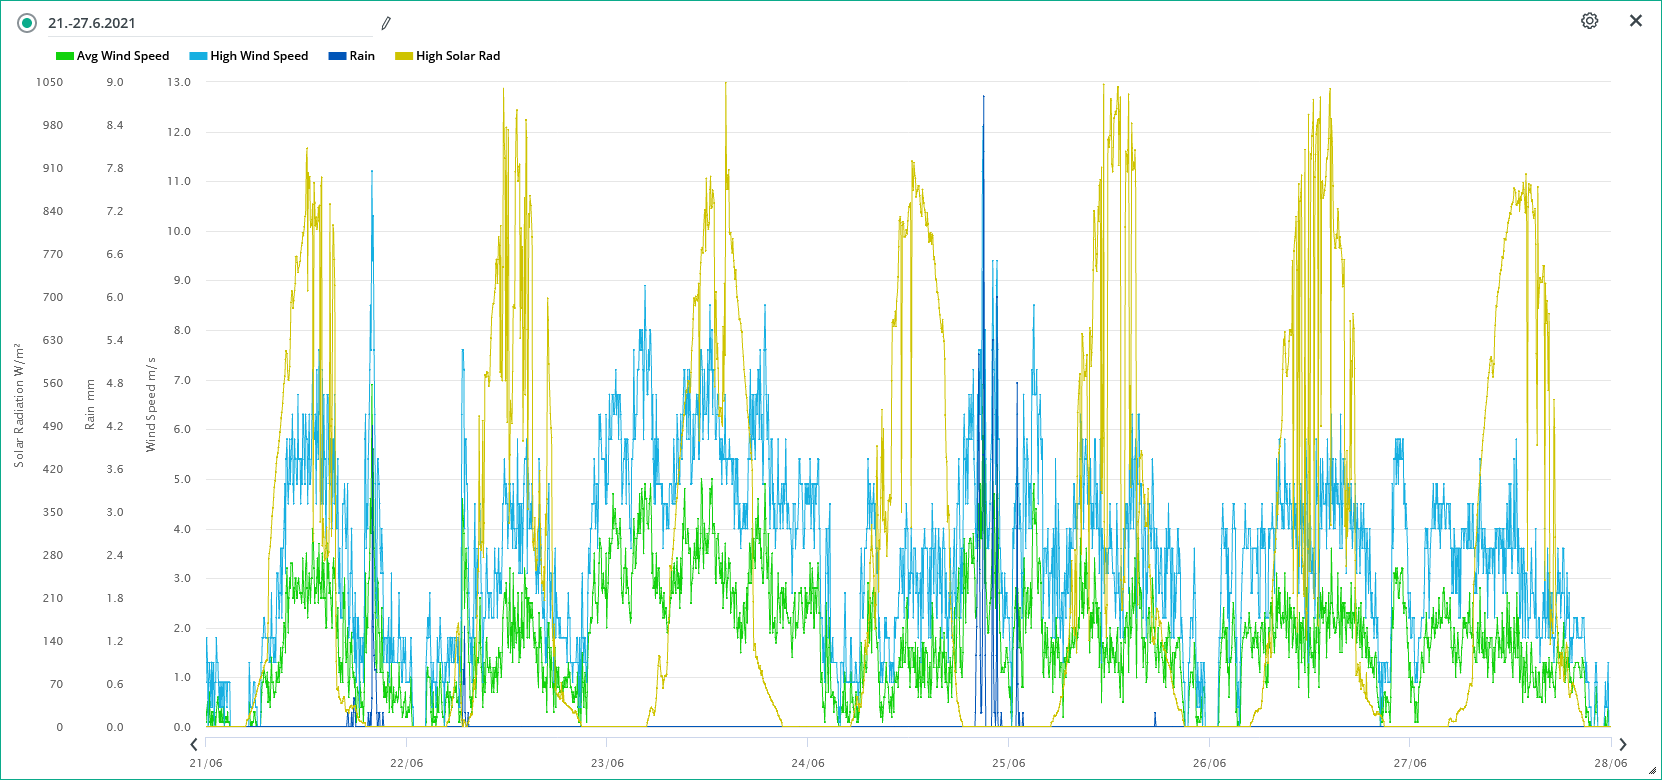Click the Solar Radiation W/m² axis label
The width and height of the screenshot is (1662, 780).
point(18,405)
